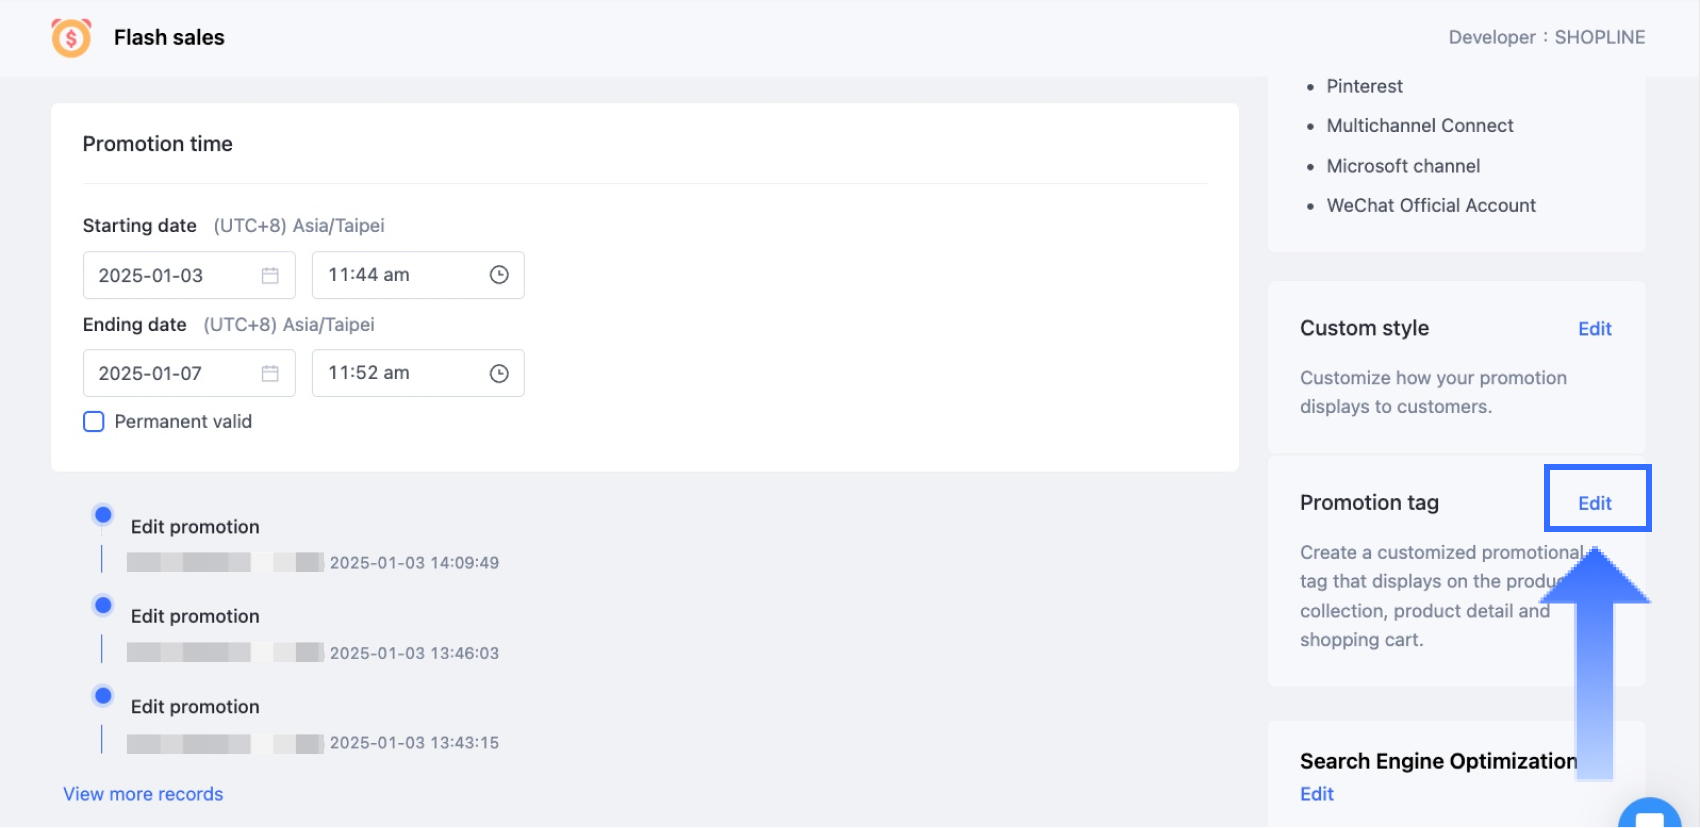The height and width of the screenshot is (828, 1700).
Task: Click the ending time clock icon
Action: pyautogui.click(x=499, y=373)
